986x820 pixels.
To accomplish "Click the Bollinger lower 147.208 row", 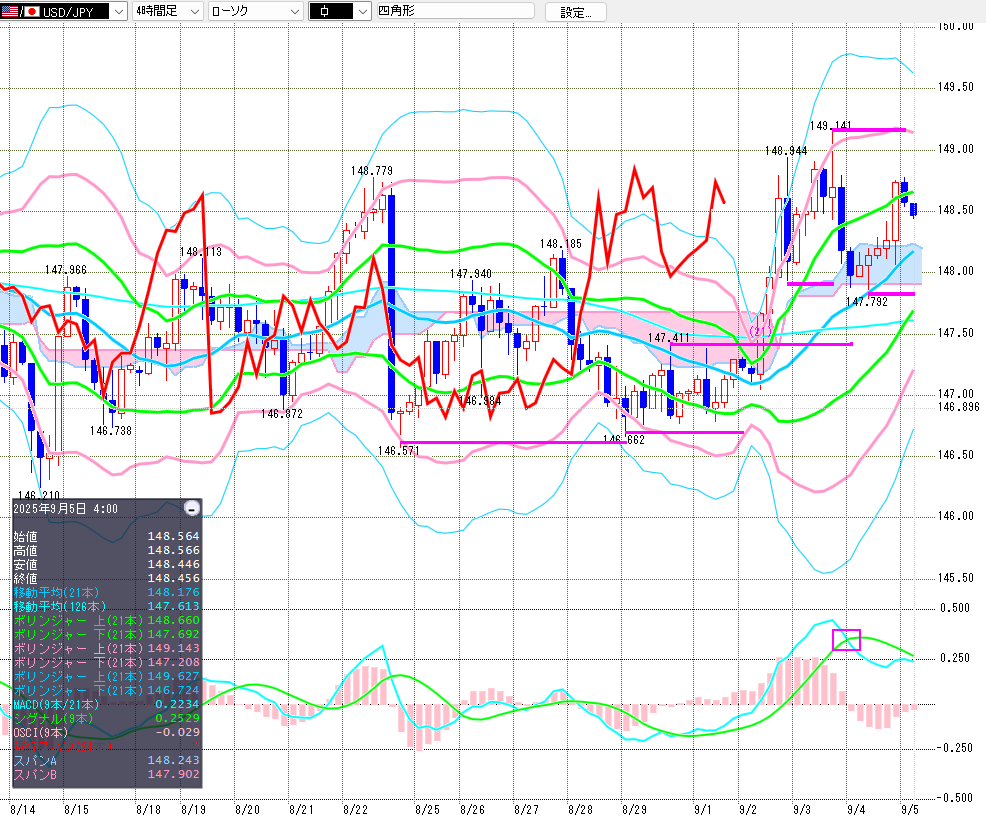I will pyautogui.click(x=106, y=662).
